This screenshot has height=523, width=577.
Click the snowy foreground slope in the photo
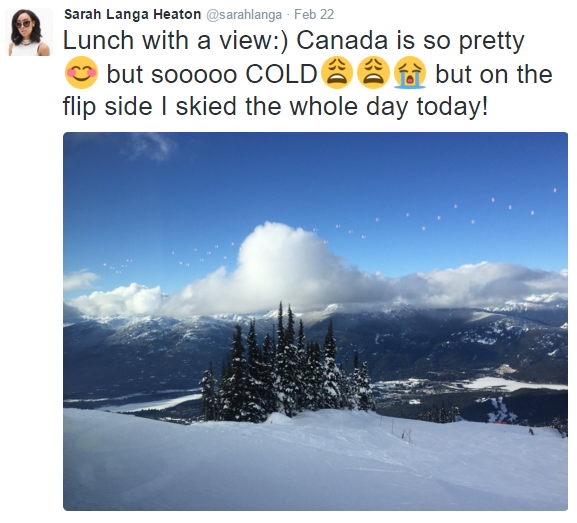click(x=315, y=464)
